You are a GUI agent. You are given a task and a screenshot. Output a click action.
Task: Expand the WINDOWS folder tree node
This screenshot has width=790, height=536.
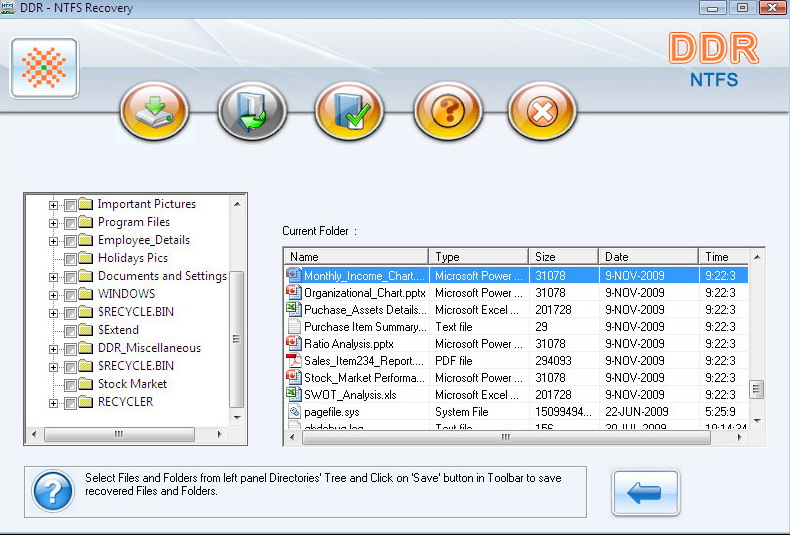pos(53,294)
